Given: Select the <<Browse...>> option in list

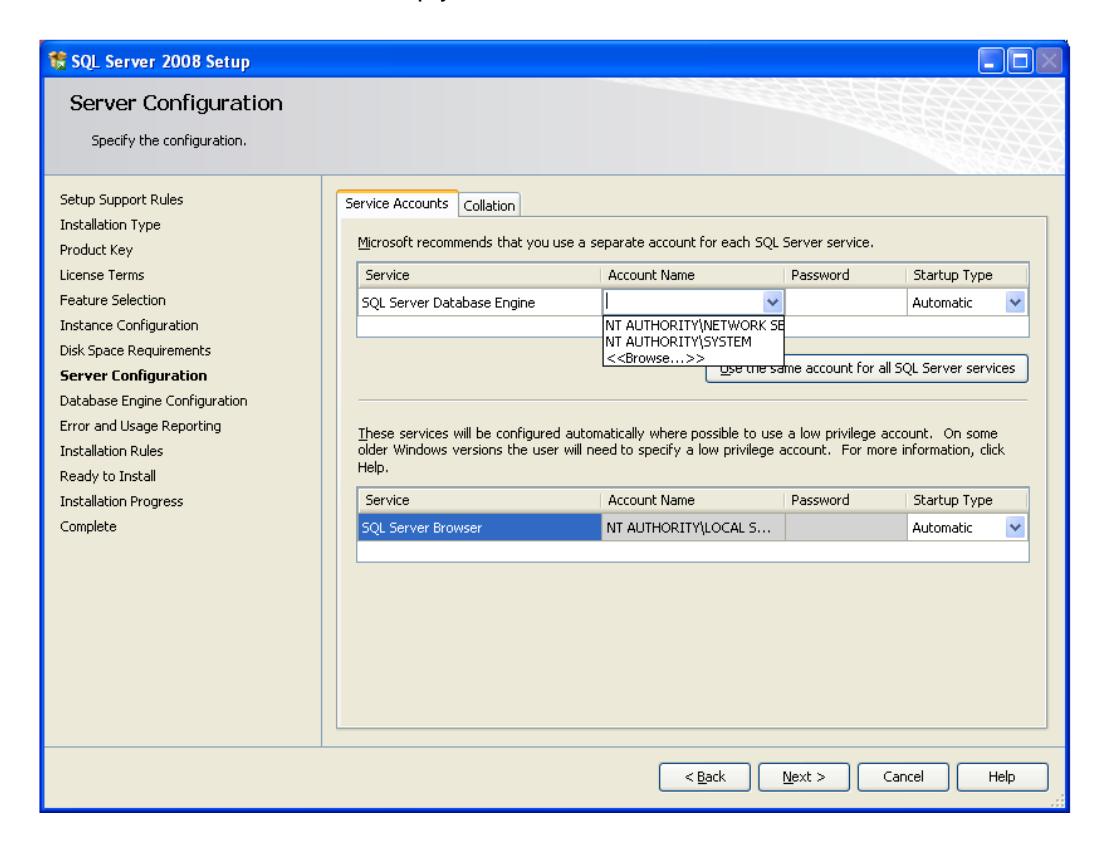Looking at the screenshot, I should (694, 358).
